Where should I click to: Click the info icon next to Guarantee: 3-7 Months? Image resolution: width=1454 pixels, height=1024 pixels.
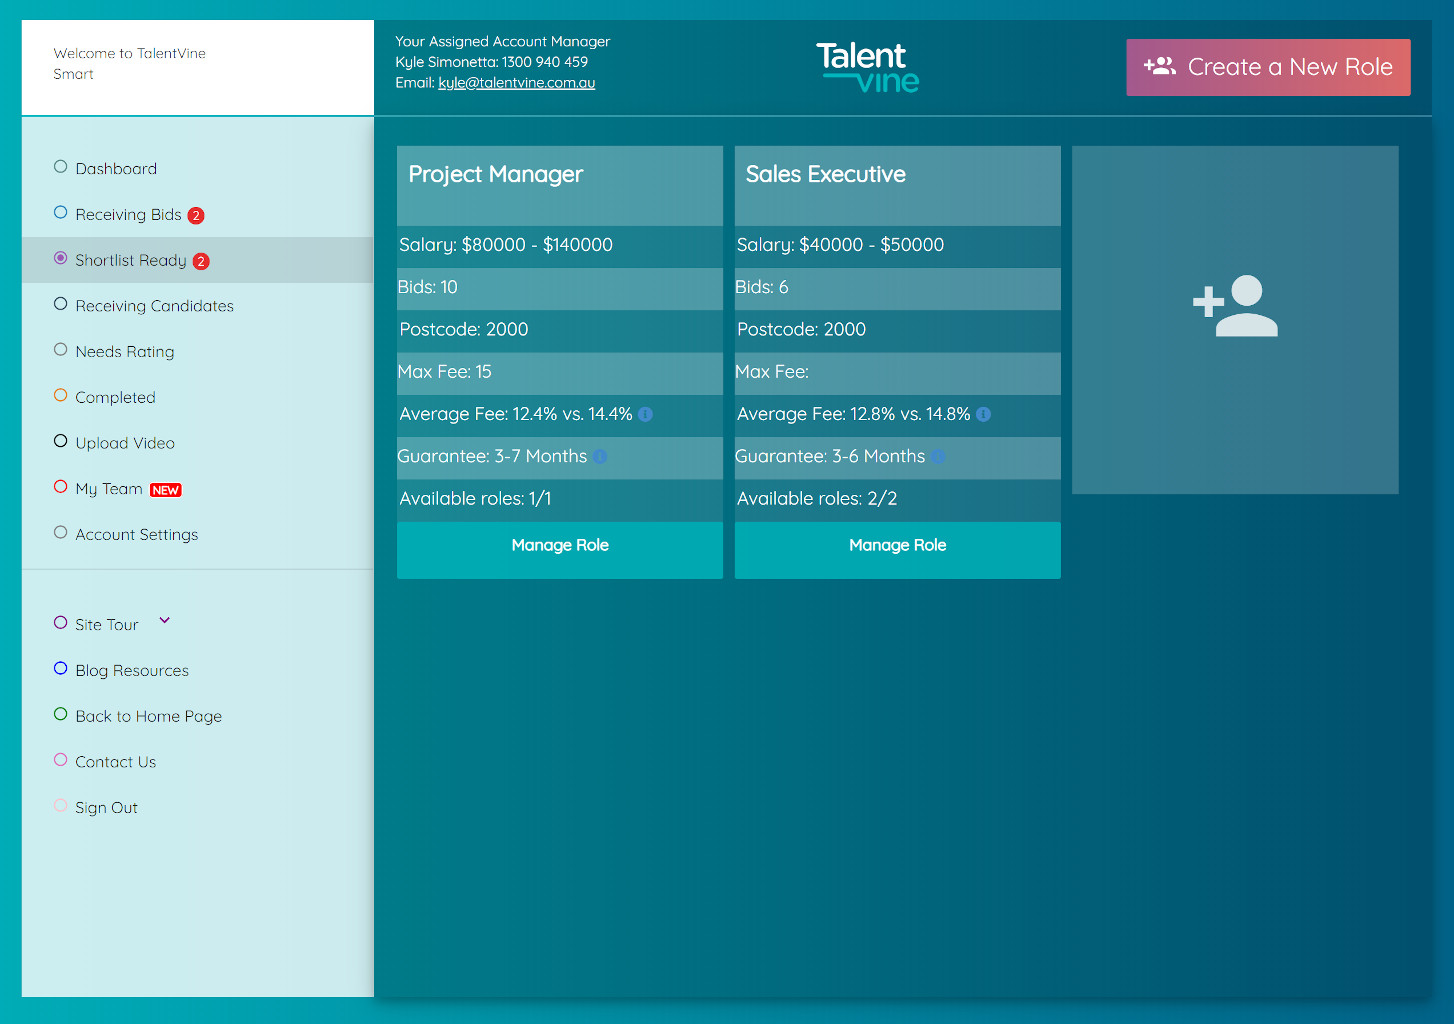[x=599, y=457]
